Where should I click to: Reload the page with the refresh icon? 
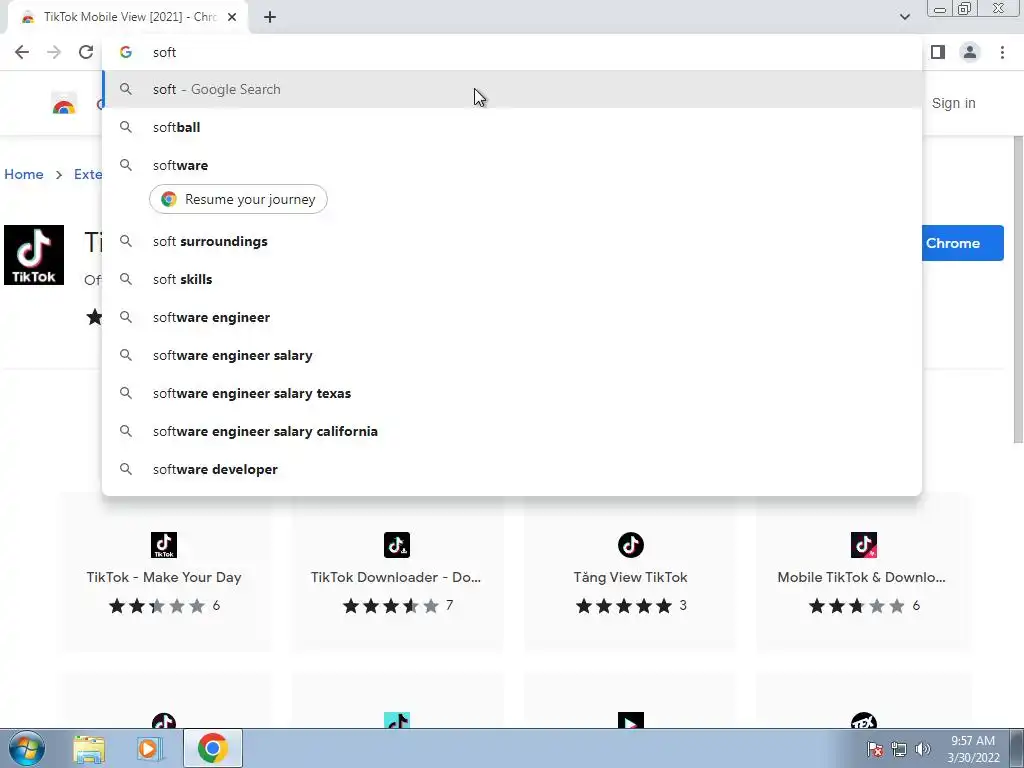pos(86,52)
